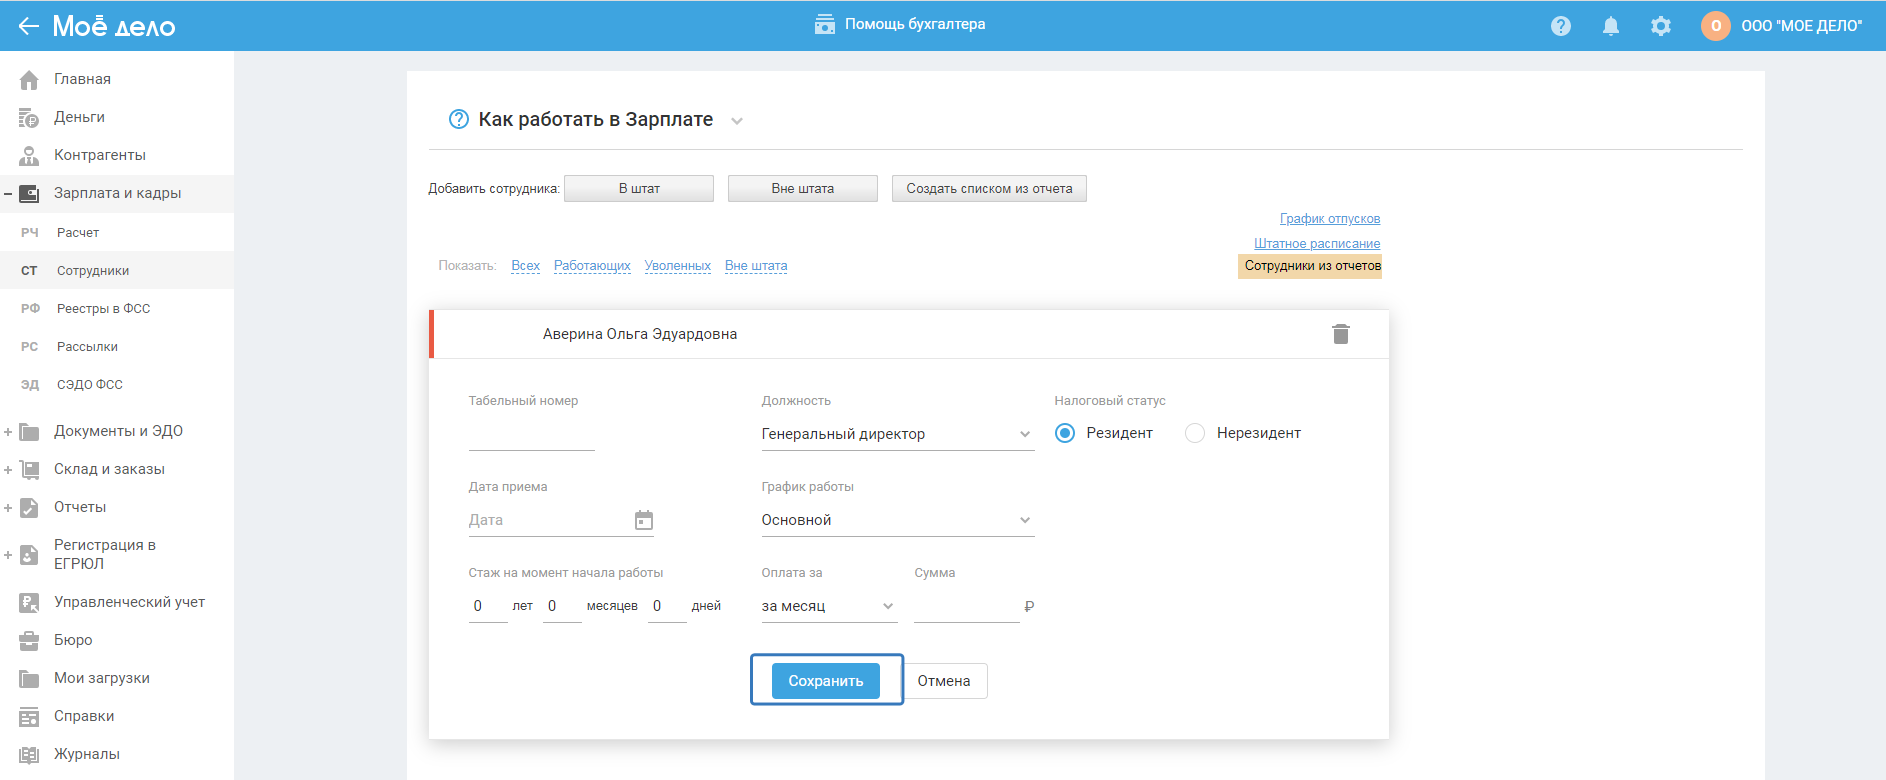Open settings gear in top bar
The width and height of the screenshot is (1886, 780).
1660,26
